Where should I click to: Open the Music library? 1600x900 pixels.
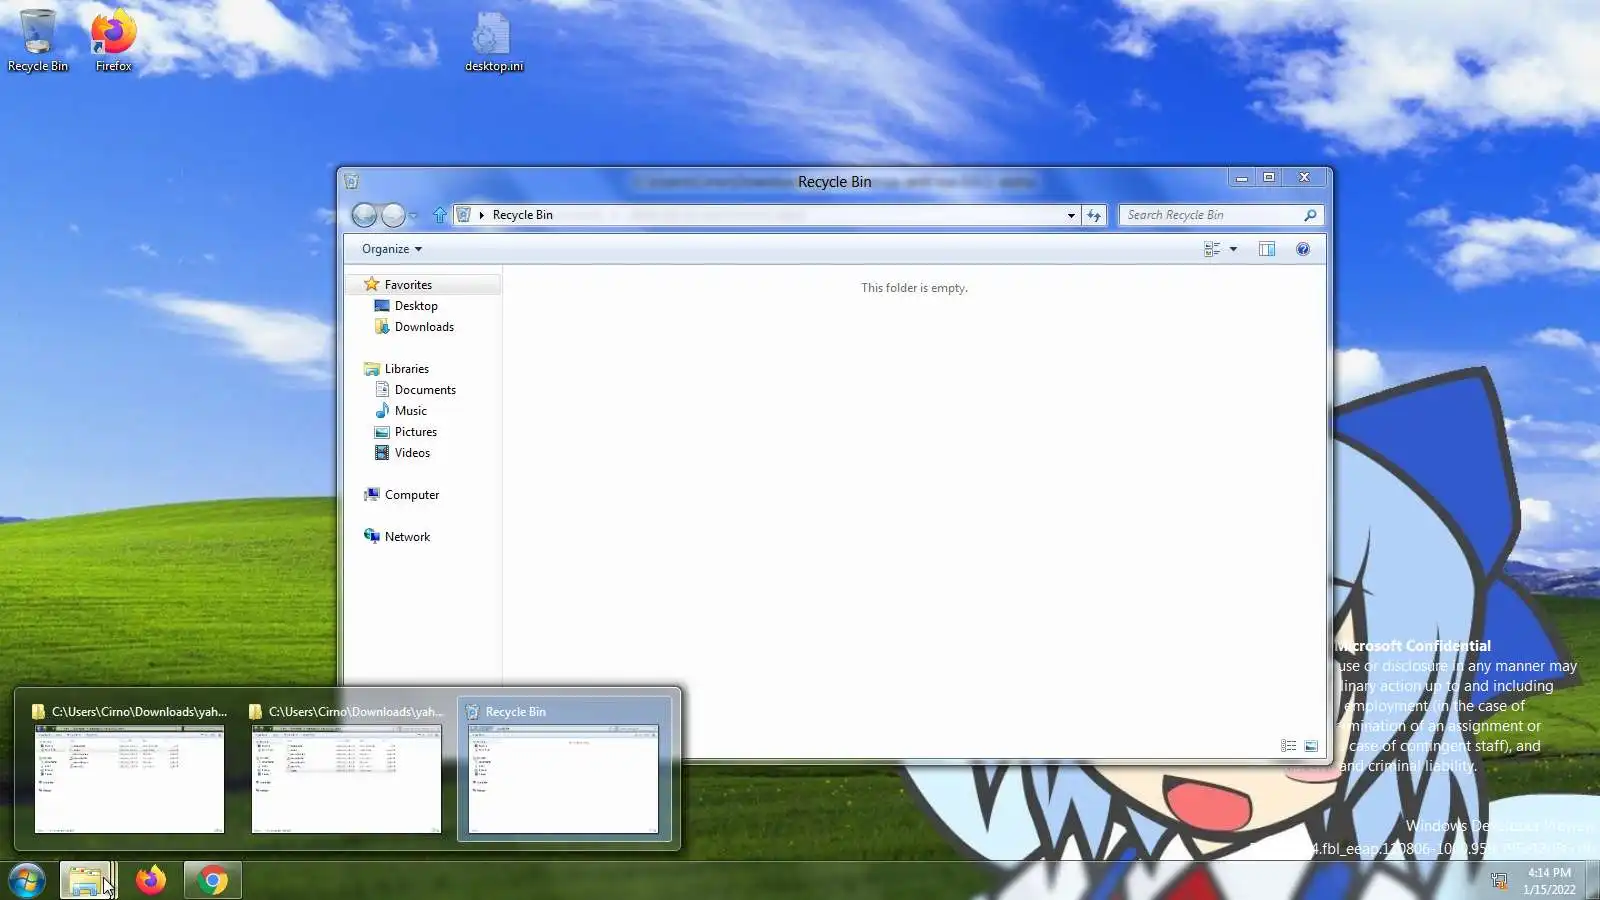tap(410, 411)
